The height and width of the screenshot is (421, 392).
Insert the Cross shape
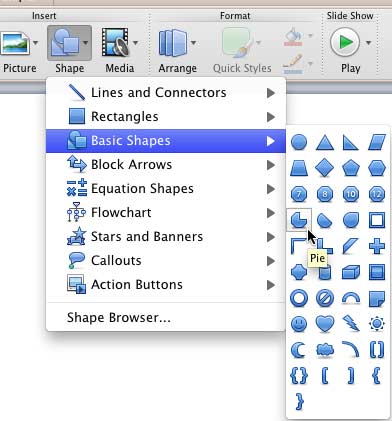377,246
